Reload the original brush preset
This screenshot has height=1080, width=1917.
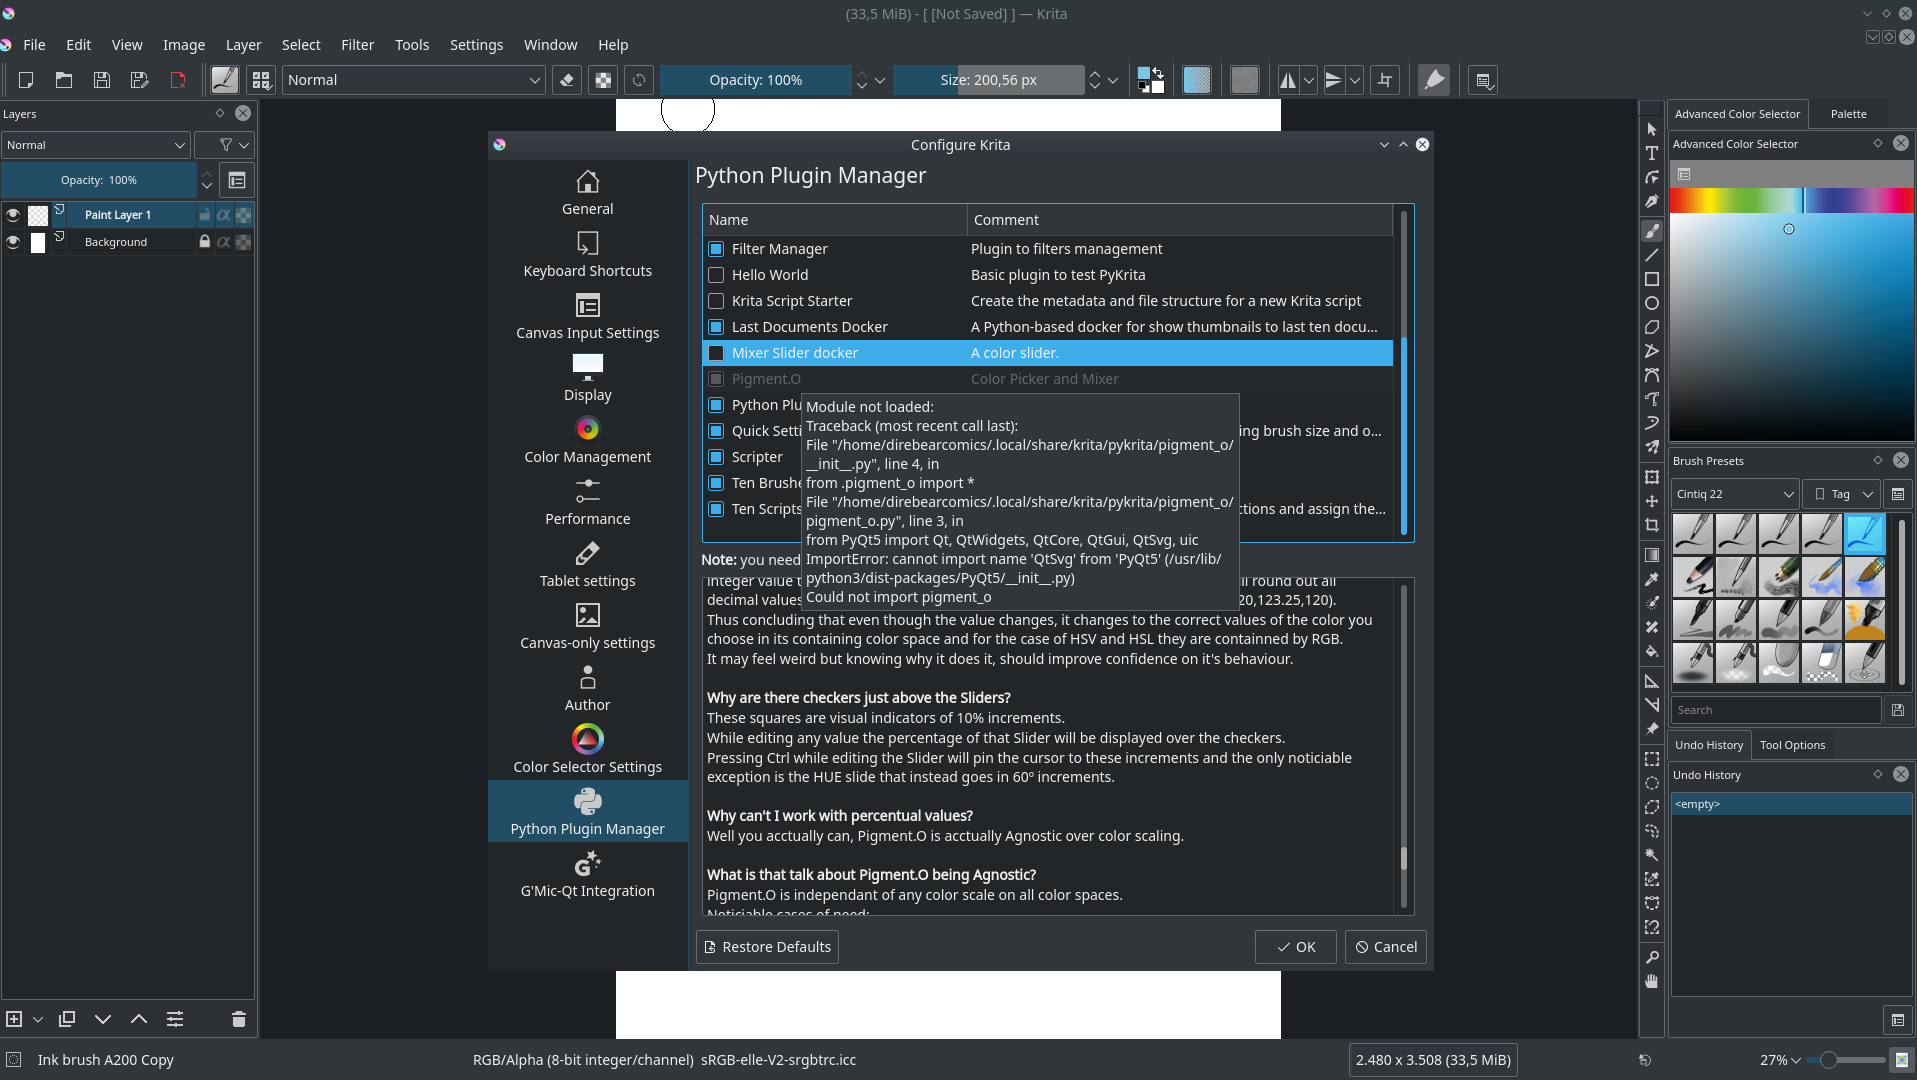point(639,80)
